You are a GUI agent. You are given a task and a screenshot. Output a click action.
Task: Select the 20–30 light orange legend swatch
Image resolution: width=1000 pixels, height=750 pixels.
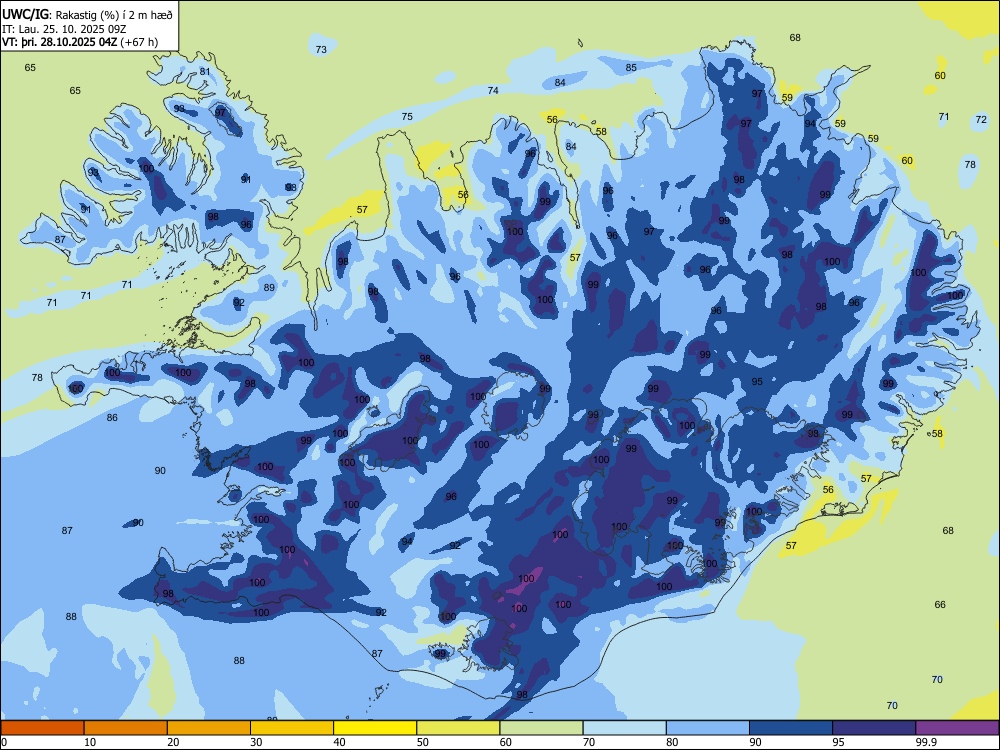click(x=209, y=728)
